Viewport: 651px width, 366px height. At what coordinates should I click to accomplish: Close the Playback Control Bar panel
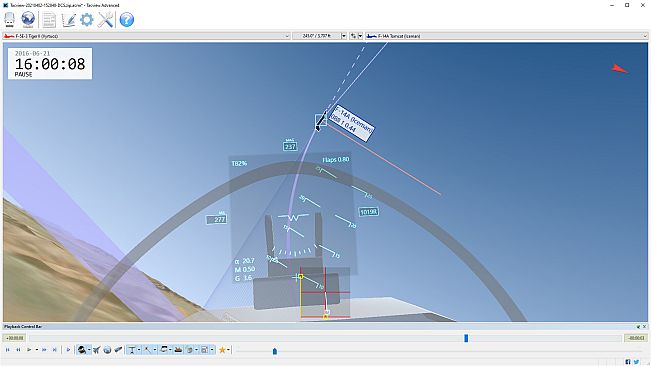(x=645, y=327)
